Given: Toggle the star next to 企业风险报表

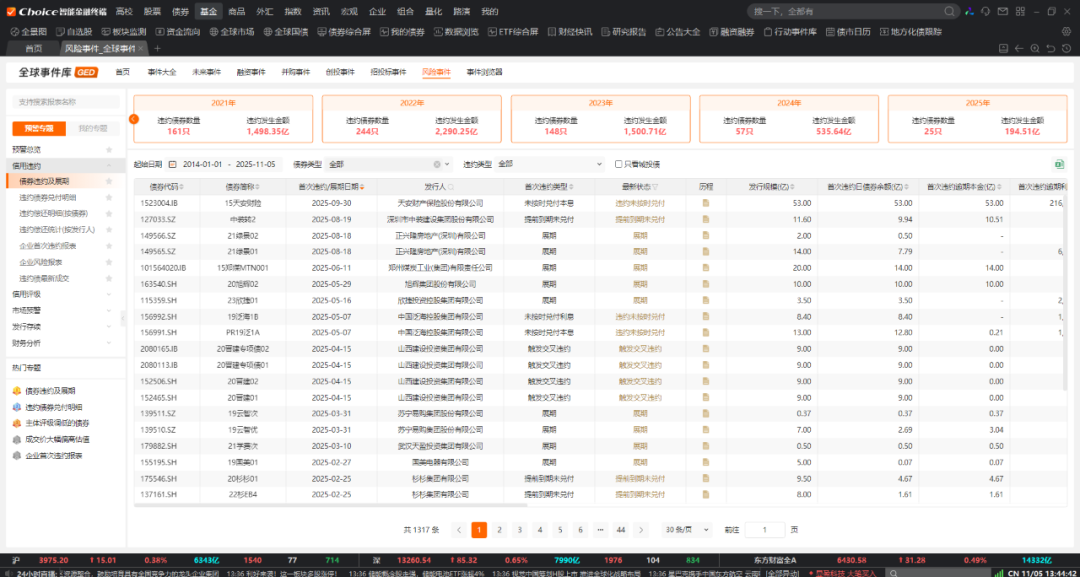Looking at the screenshot, I should (x=108, y=262).
